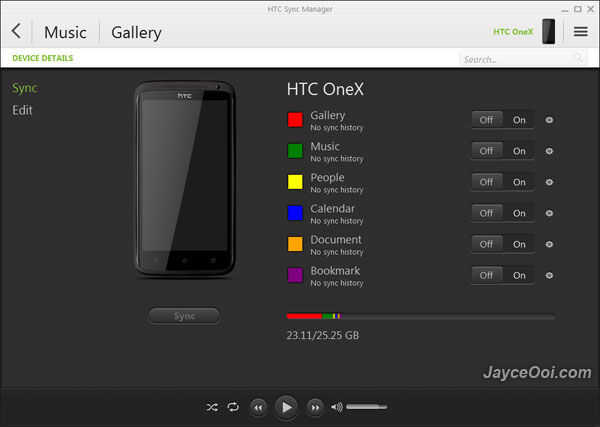
Task: Focus the Search field
Action: [x=522, y=59]
